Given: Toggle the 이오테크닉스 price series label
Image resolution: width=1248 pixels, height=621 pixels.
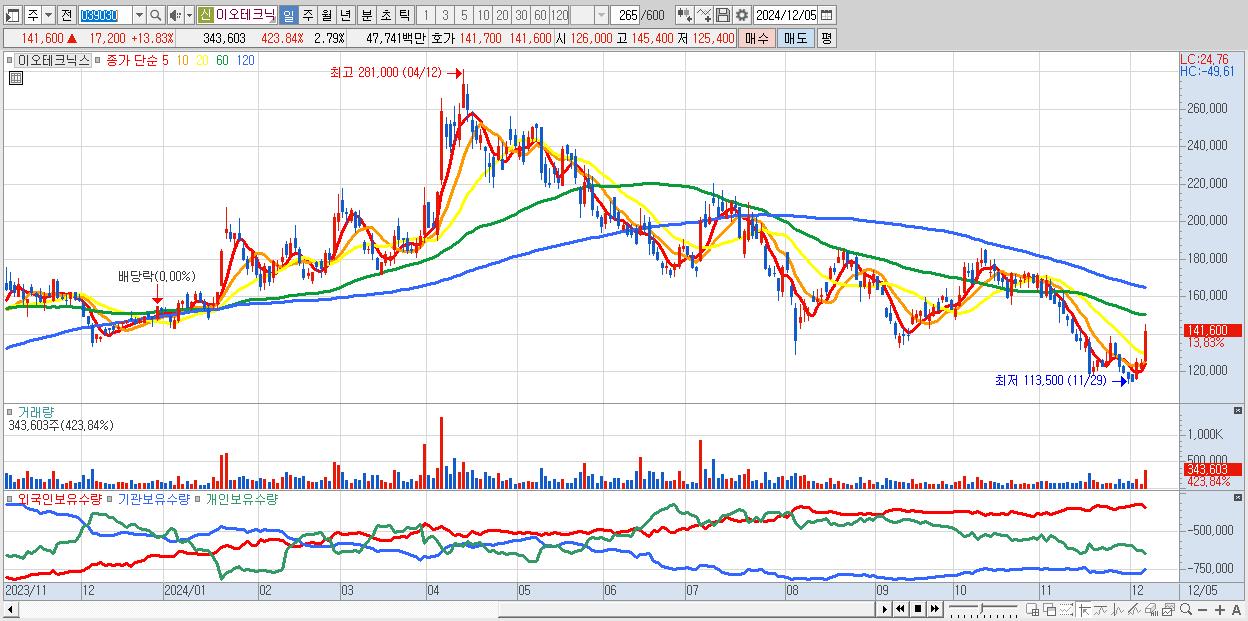Looking at the screenshot, I should pos(51,60).
